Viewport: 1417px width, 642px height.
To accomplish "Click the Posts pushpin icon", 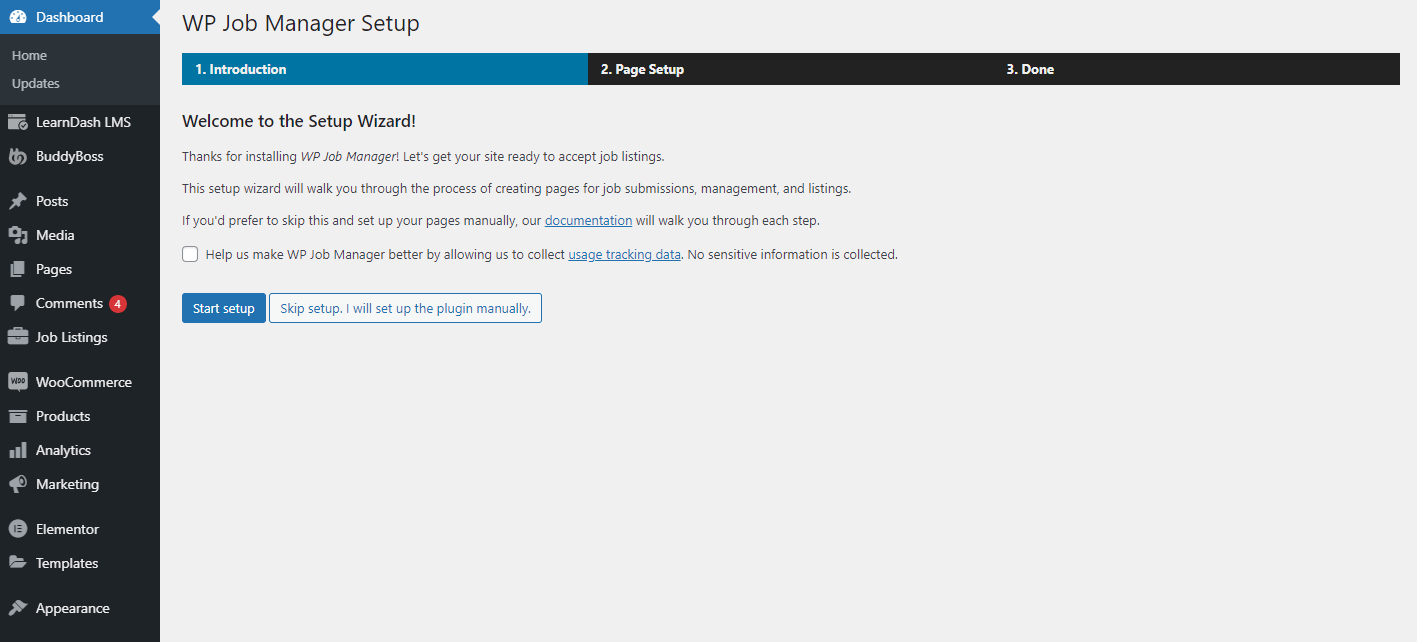I will (17, 202).
